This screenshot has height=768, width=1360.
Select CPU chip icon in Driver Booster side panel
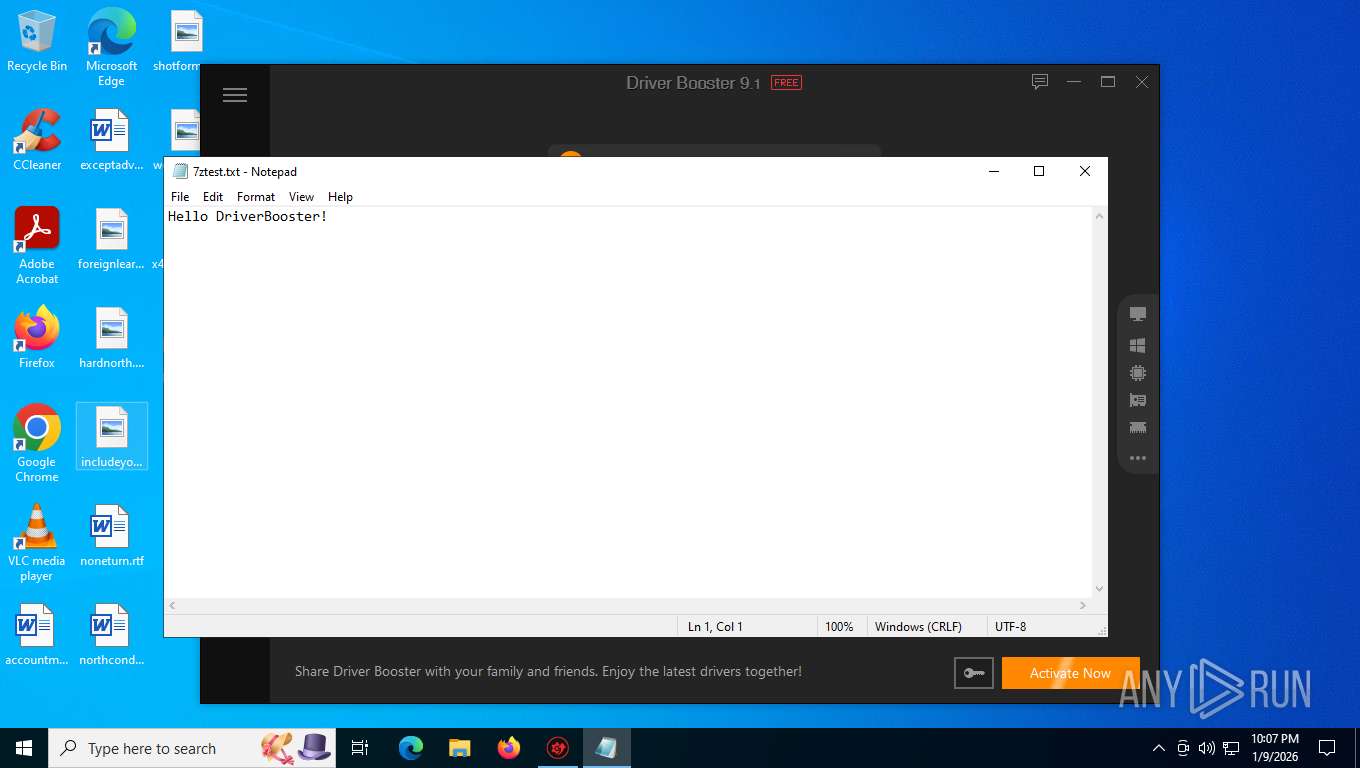click(x=1137, y=373)
